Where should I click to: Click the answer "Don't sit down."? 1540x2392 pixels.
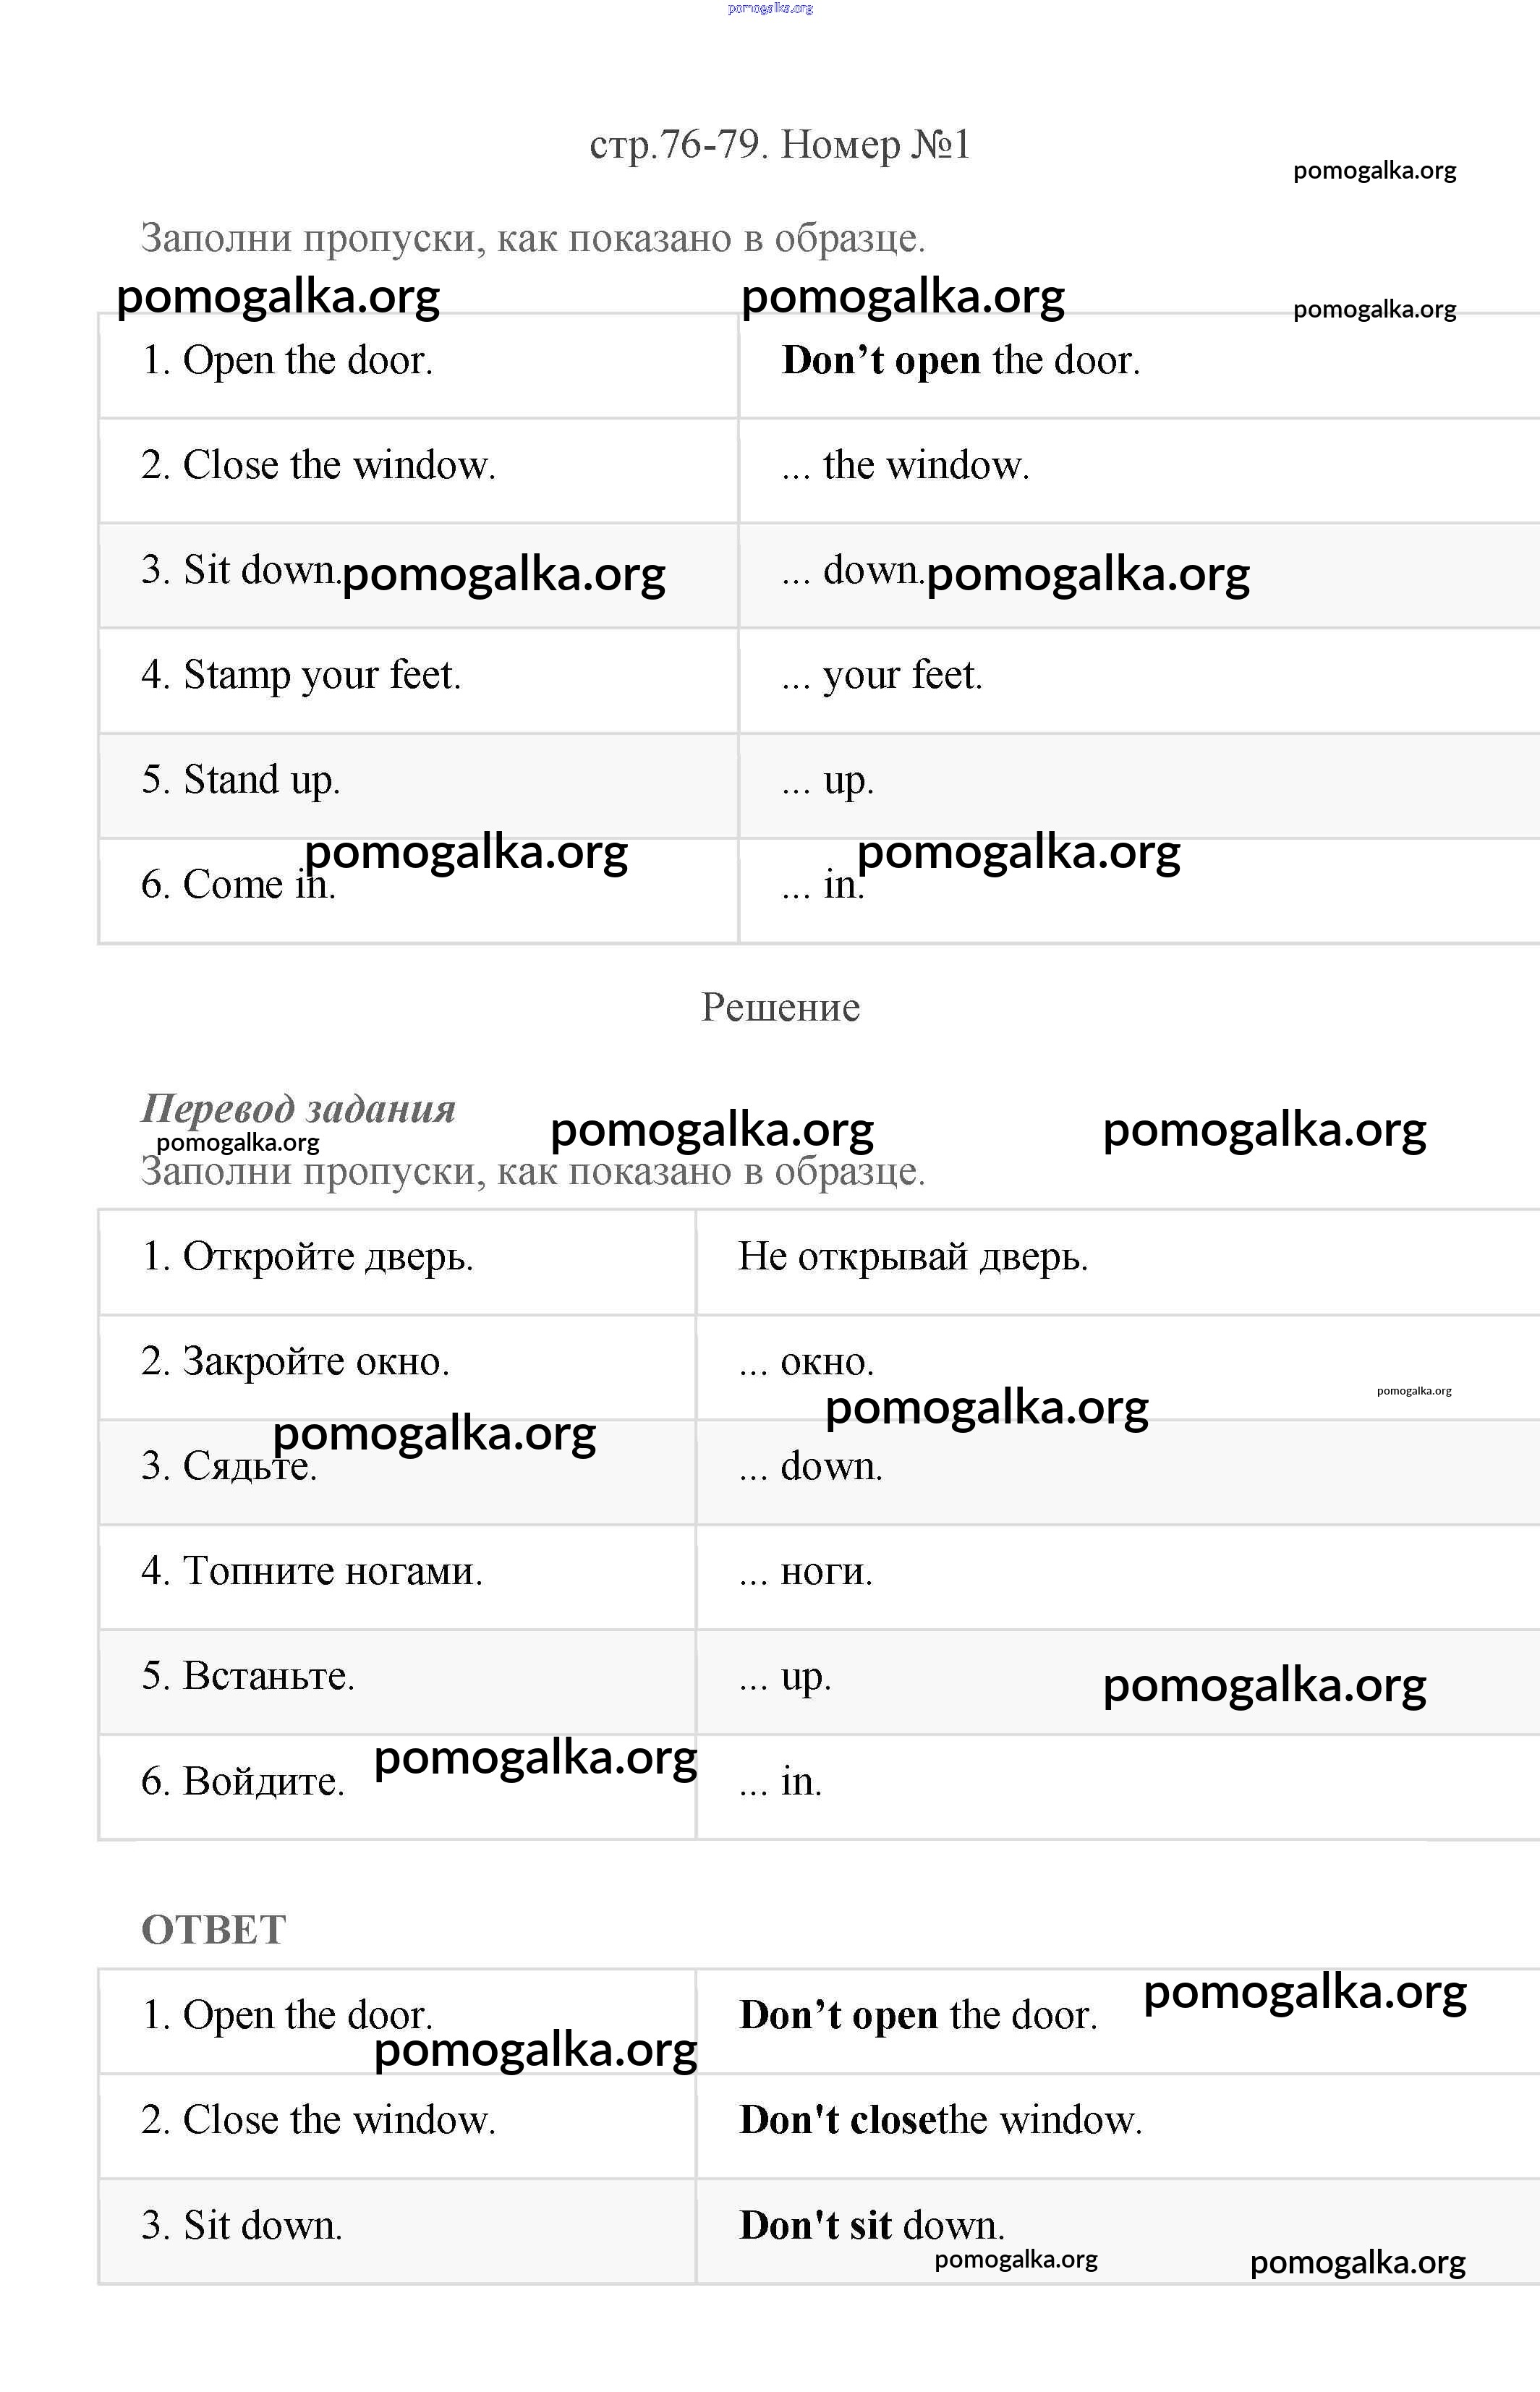point(871,2225)
